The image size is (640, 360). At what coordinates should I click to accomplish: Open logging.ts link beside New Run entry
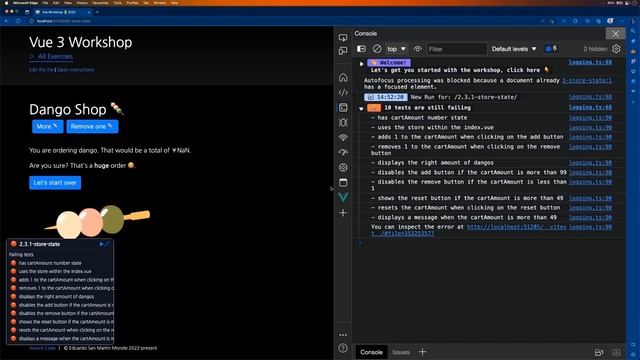[x=590, y=97]
